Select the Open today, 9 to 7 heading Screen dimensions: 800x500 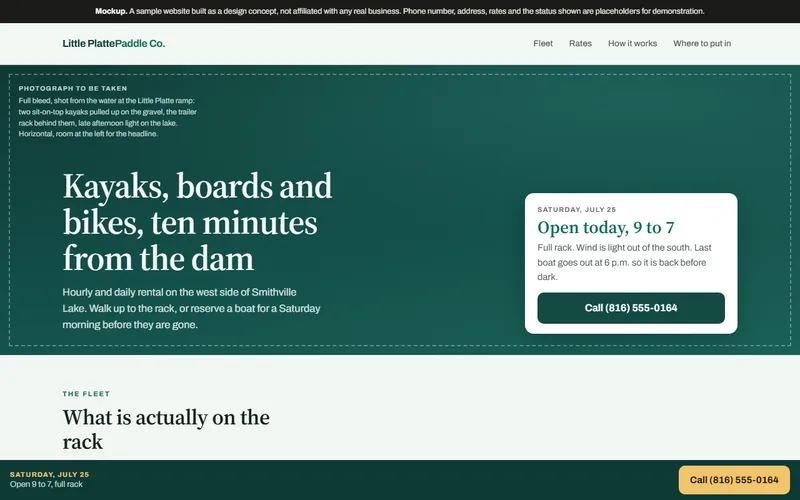[606, 228]
